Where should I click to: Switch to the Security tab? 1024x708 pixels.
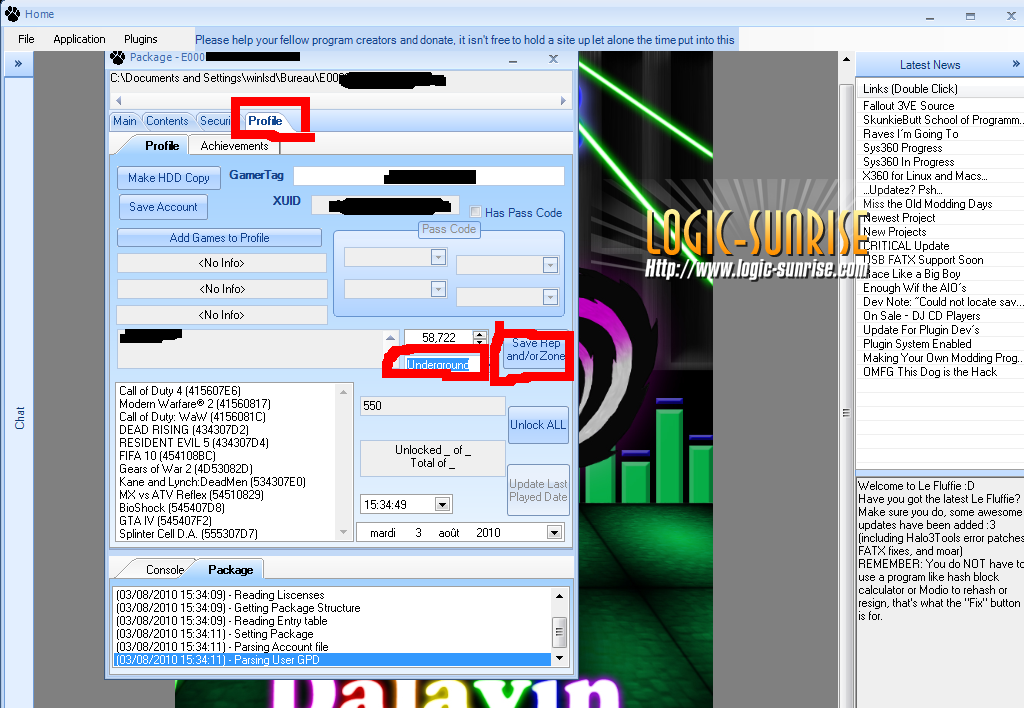click(215, 121)
